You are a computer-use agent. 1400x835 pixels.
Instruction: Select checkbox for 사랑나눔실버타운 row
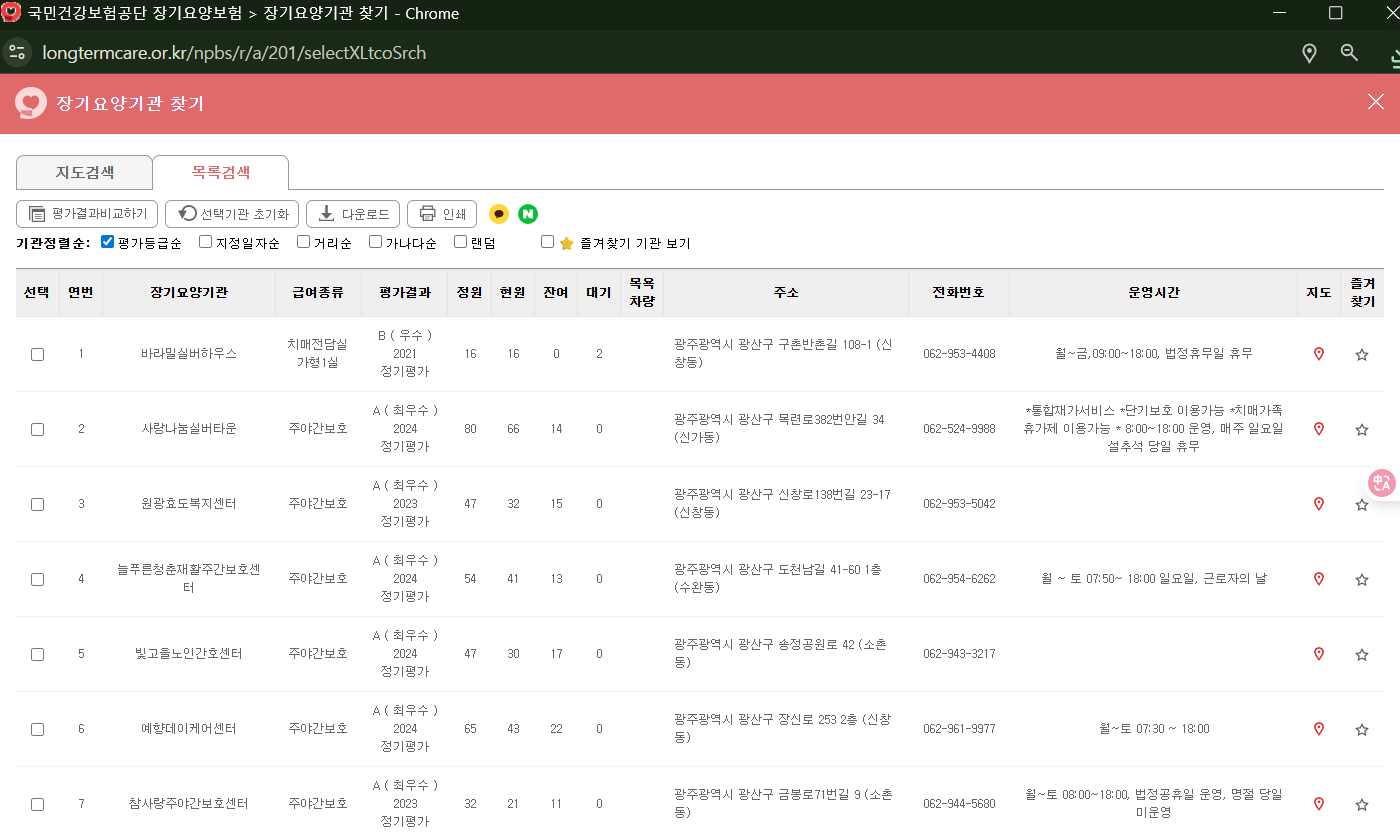coord(37,429)
